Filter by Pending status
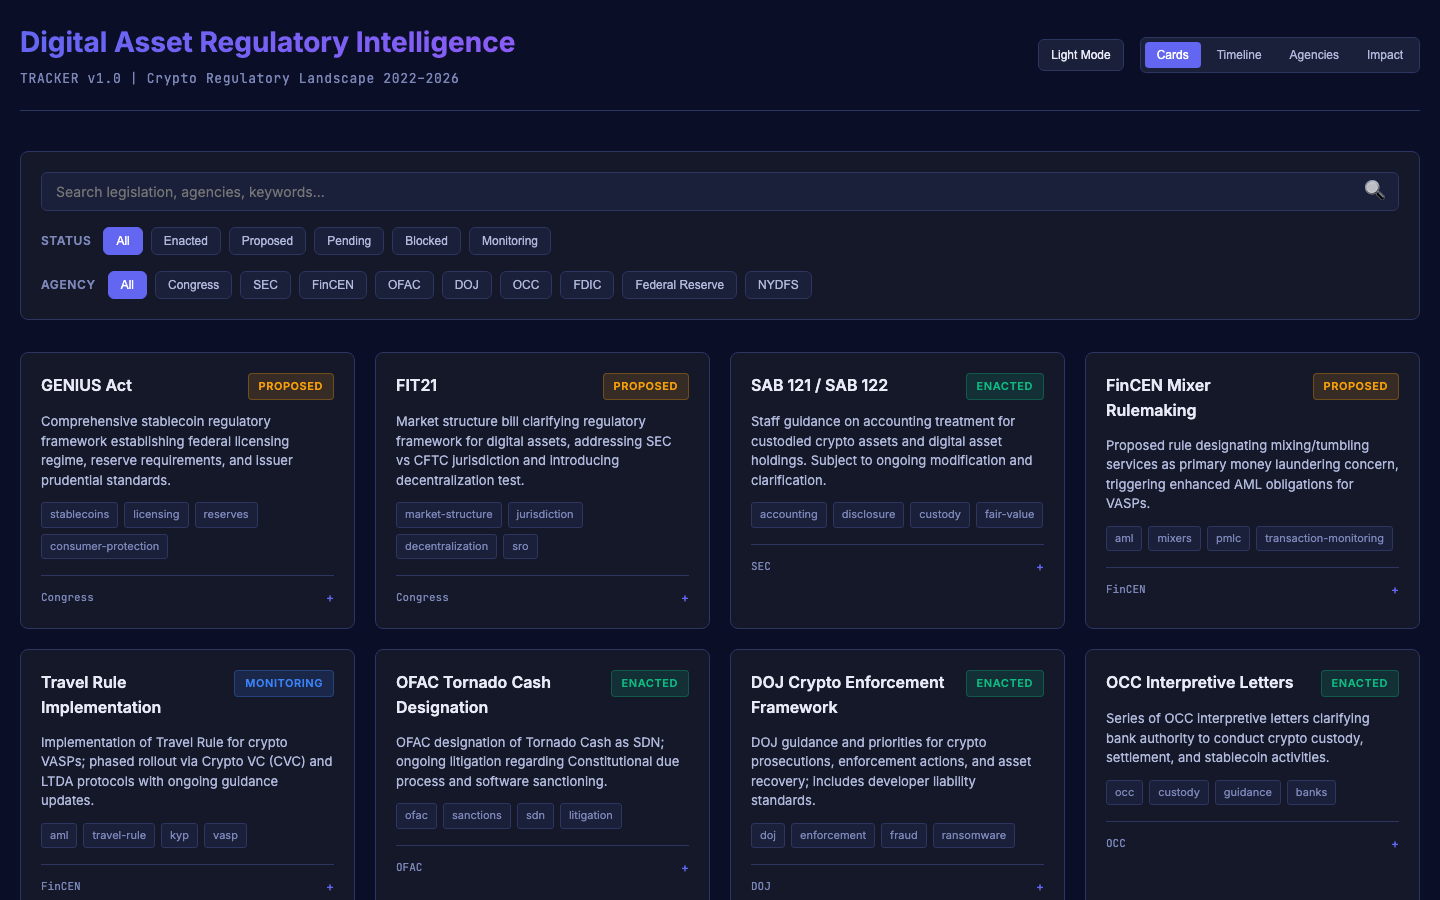The height and width of the screenshot is (900, 1440). click(349, 241)
